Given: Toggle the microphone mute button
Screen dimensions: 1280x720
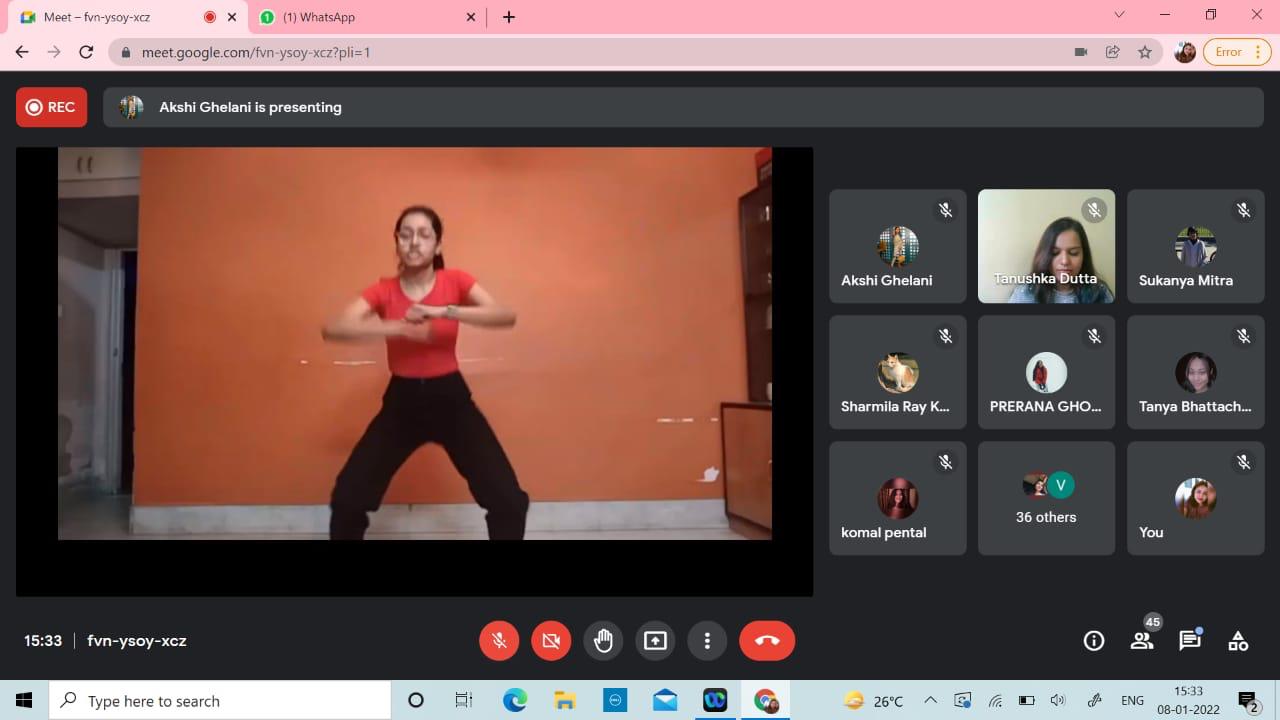Looking at the screenshot, I should (x=499, y=641).
